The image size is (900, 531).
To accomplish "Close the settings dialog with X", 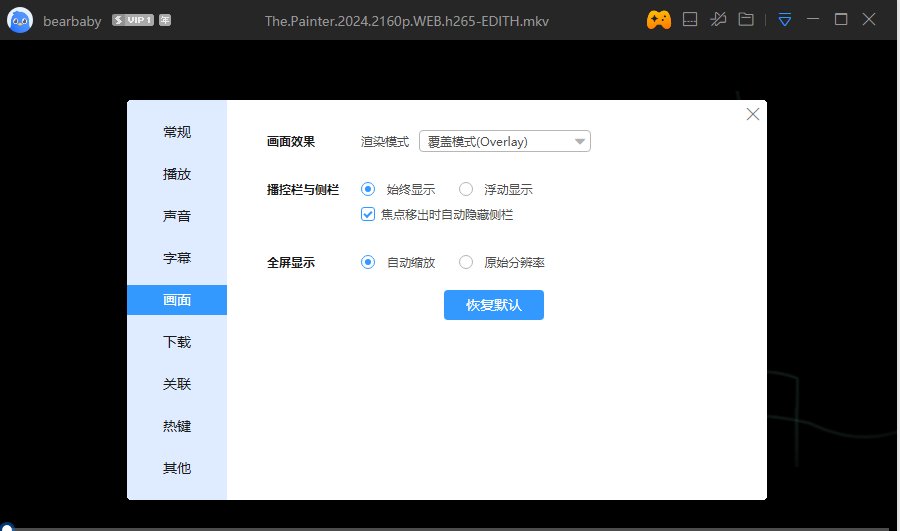I will tap(753, 114).
